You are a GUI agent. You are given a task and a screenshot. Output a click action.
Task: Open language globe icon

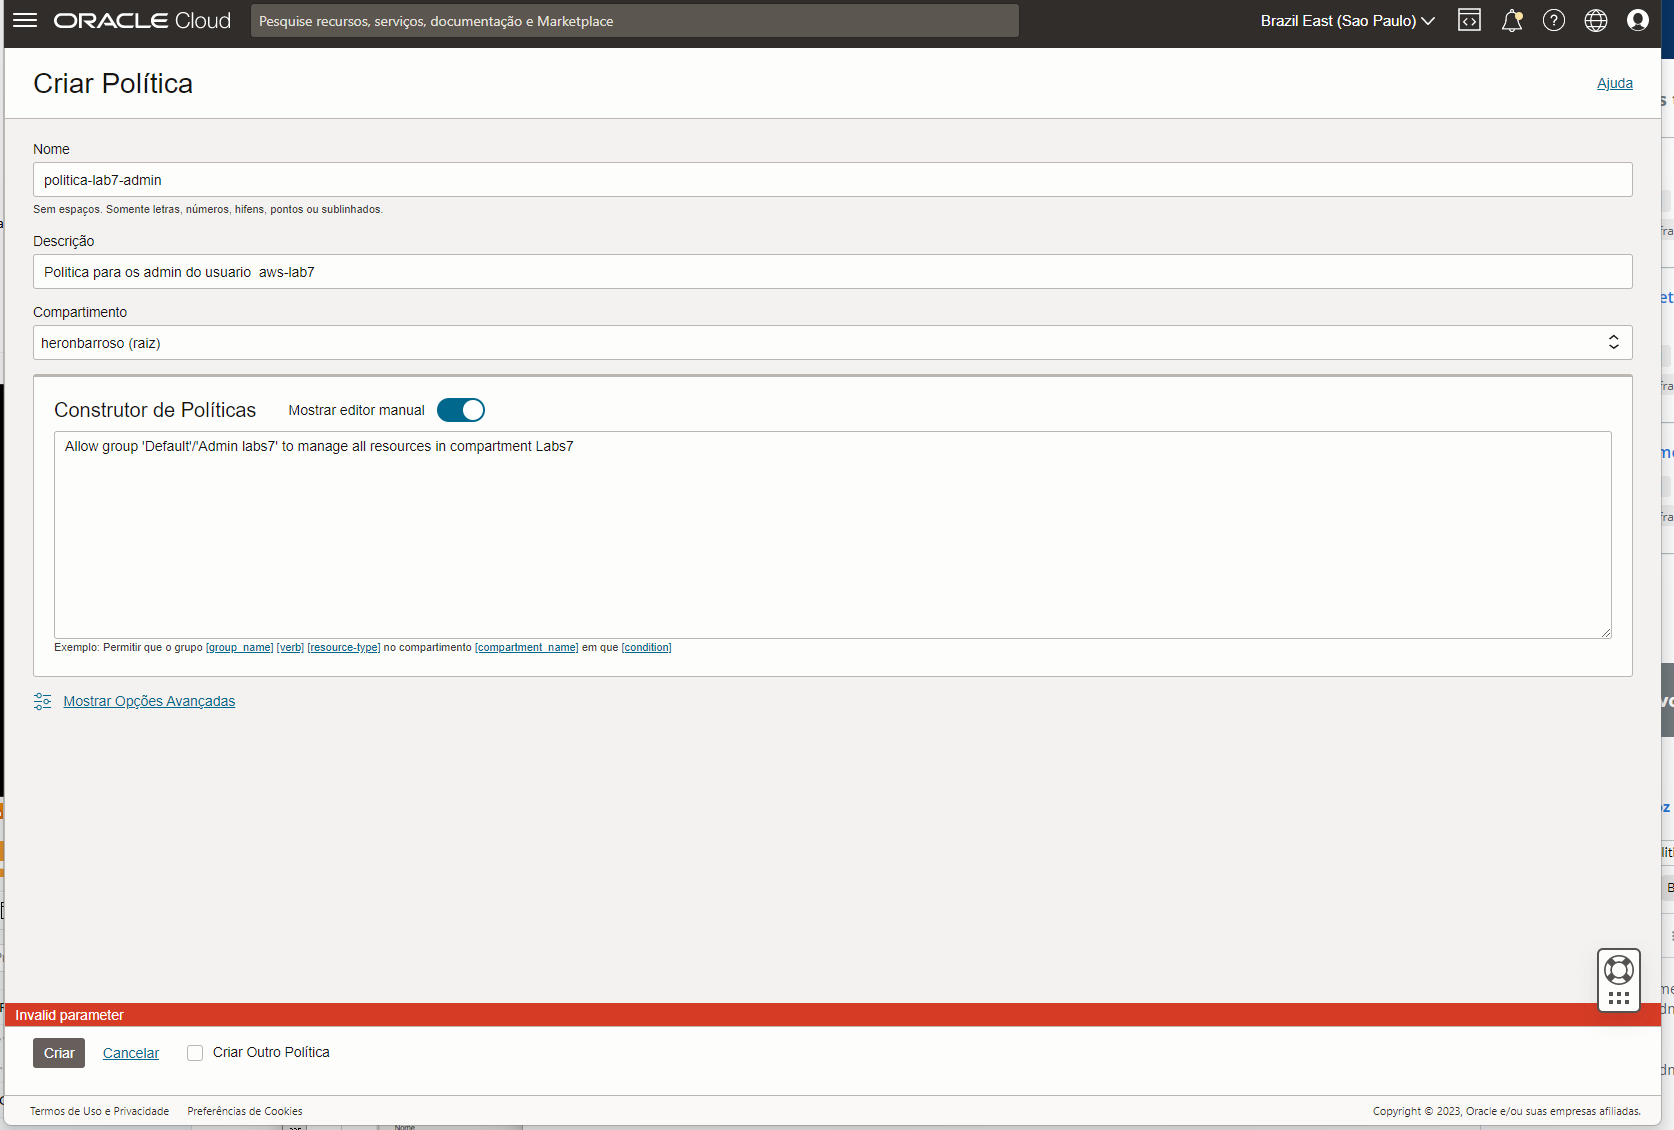click(1596, 20)
